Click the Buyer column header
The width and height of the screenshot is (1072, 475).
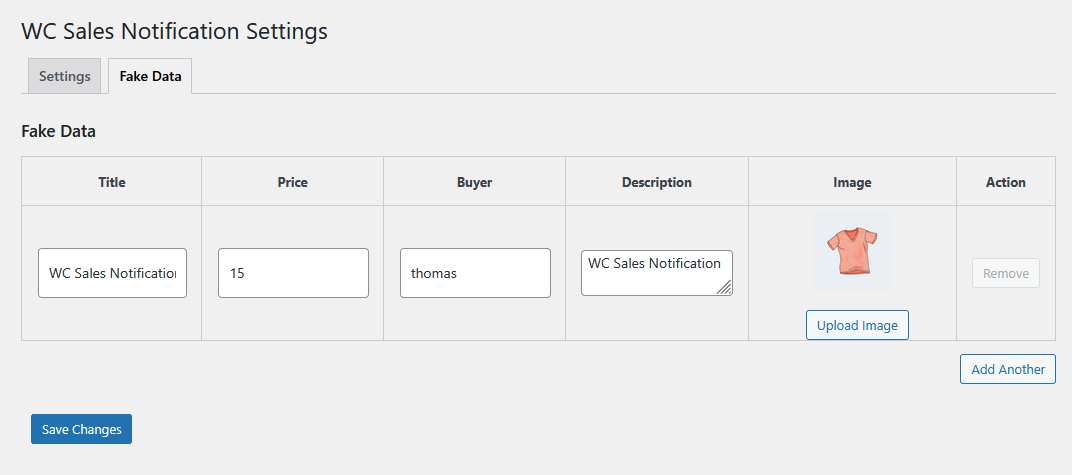(475, 182)
